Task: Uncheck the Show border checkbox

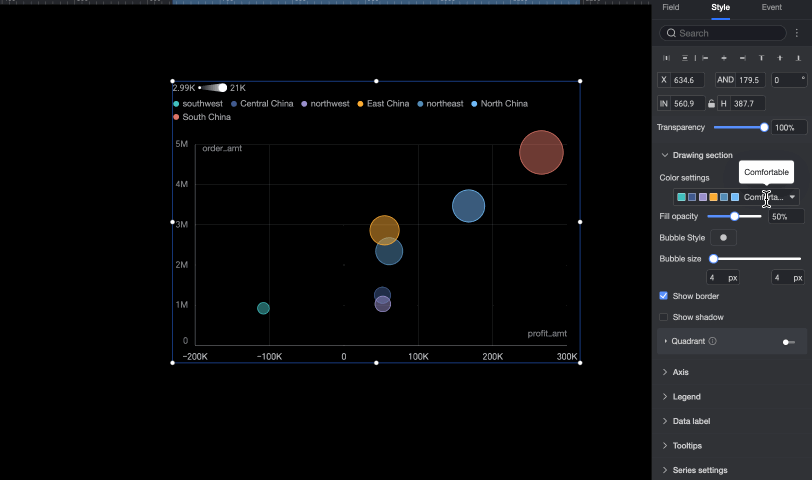Action: tap(663, 296)
